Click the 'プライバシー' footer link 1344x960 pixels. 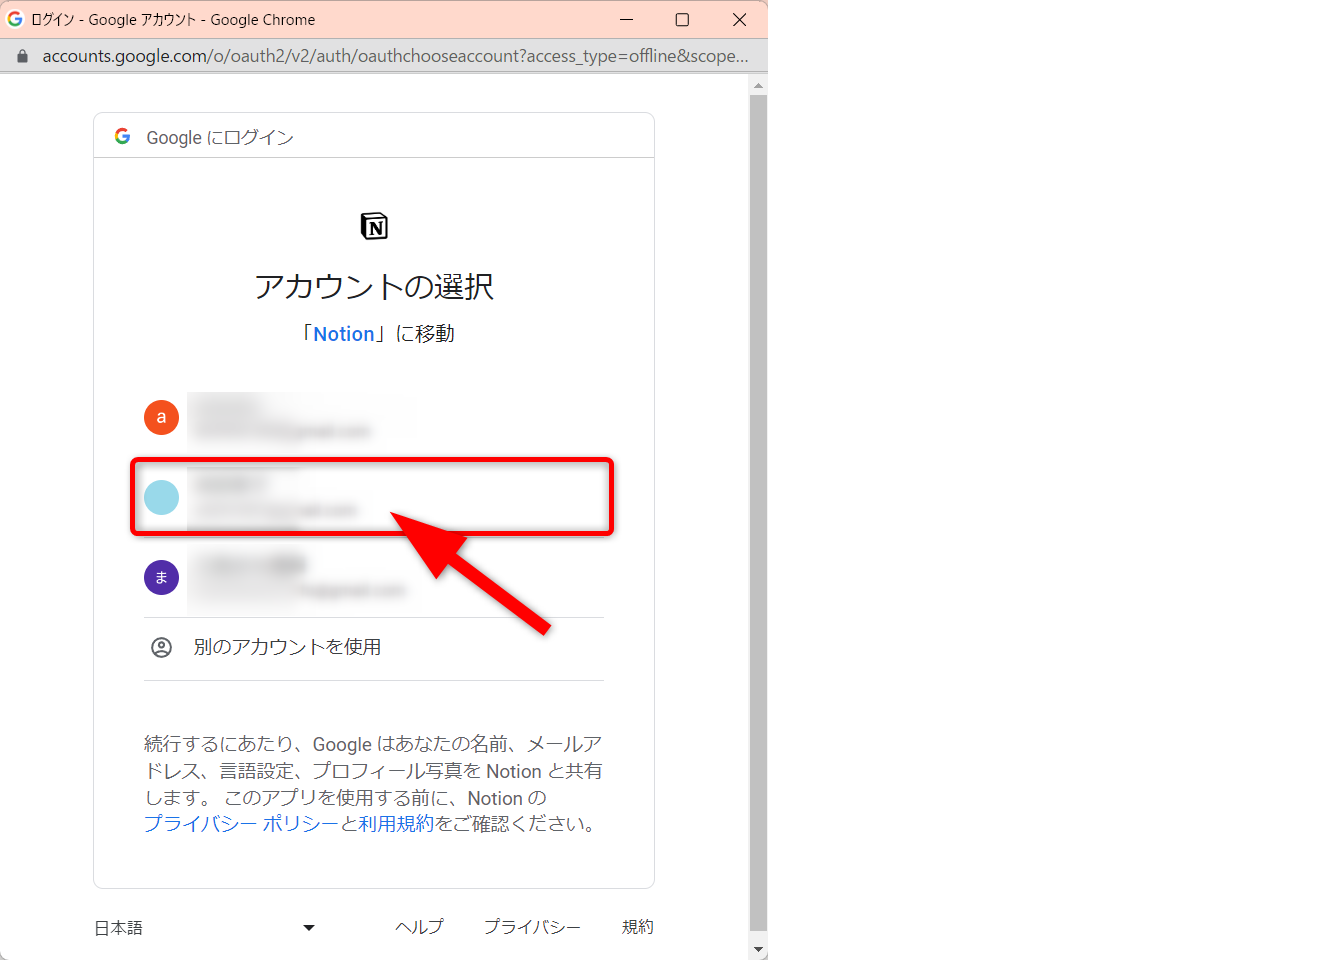coord(532,927)
